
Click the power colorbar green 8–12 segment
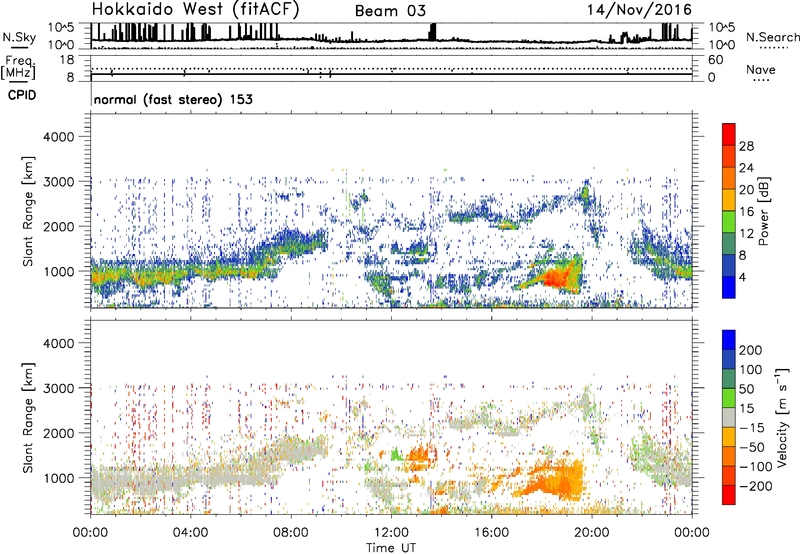click(729, 243)
